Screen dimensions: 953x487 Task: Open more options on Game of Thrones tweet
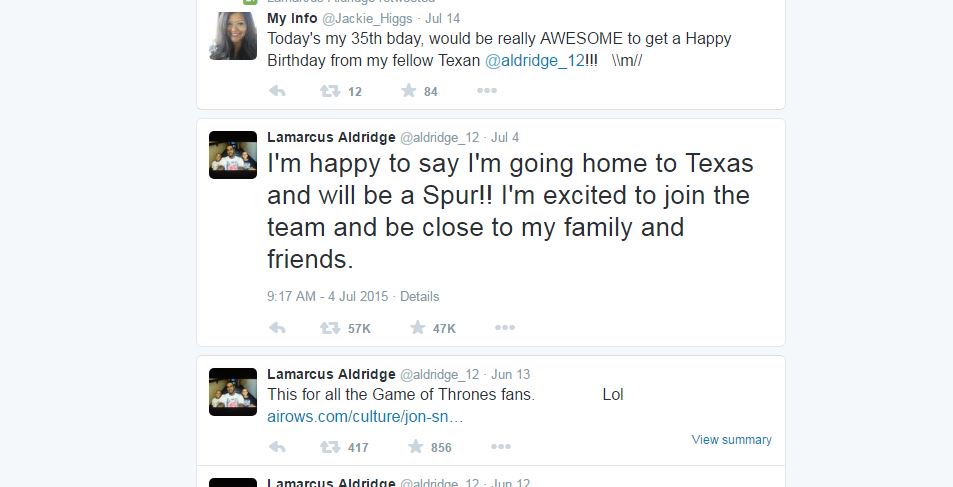pyautogui.click(x=501, y=447)
